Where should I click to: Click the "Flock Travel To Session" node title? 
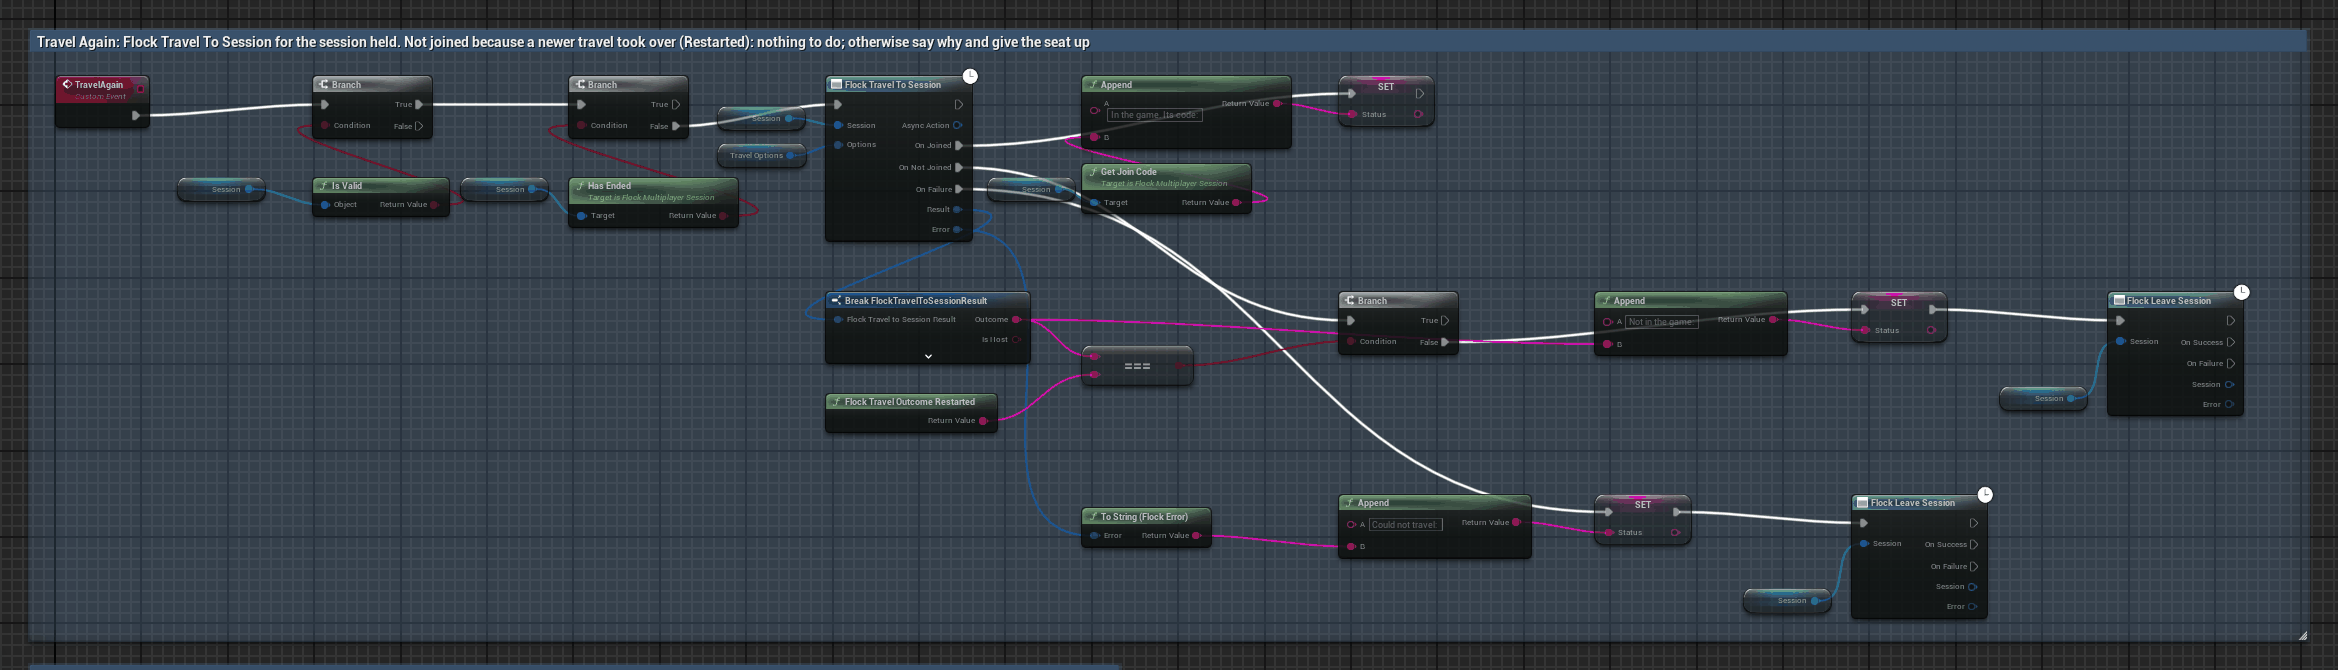pyautogui.click(x=892, y=85)
